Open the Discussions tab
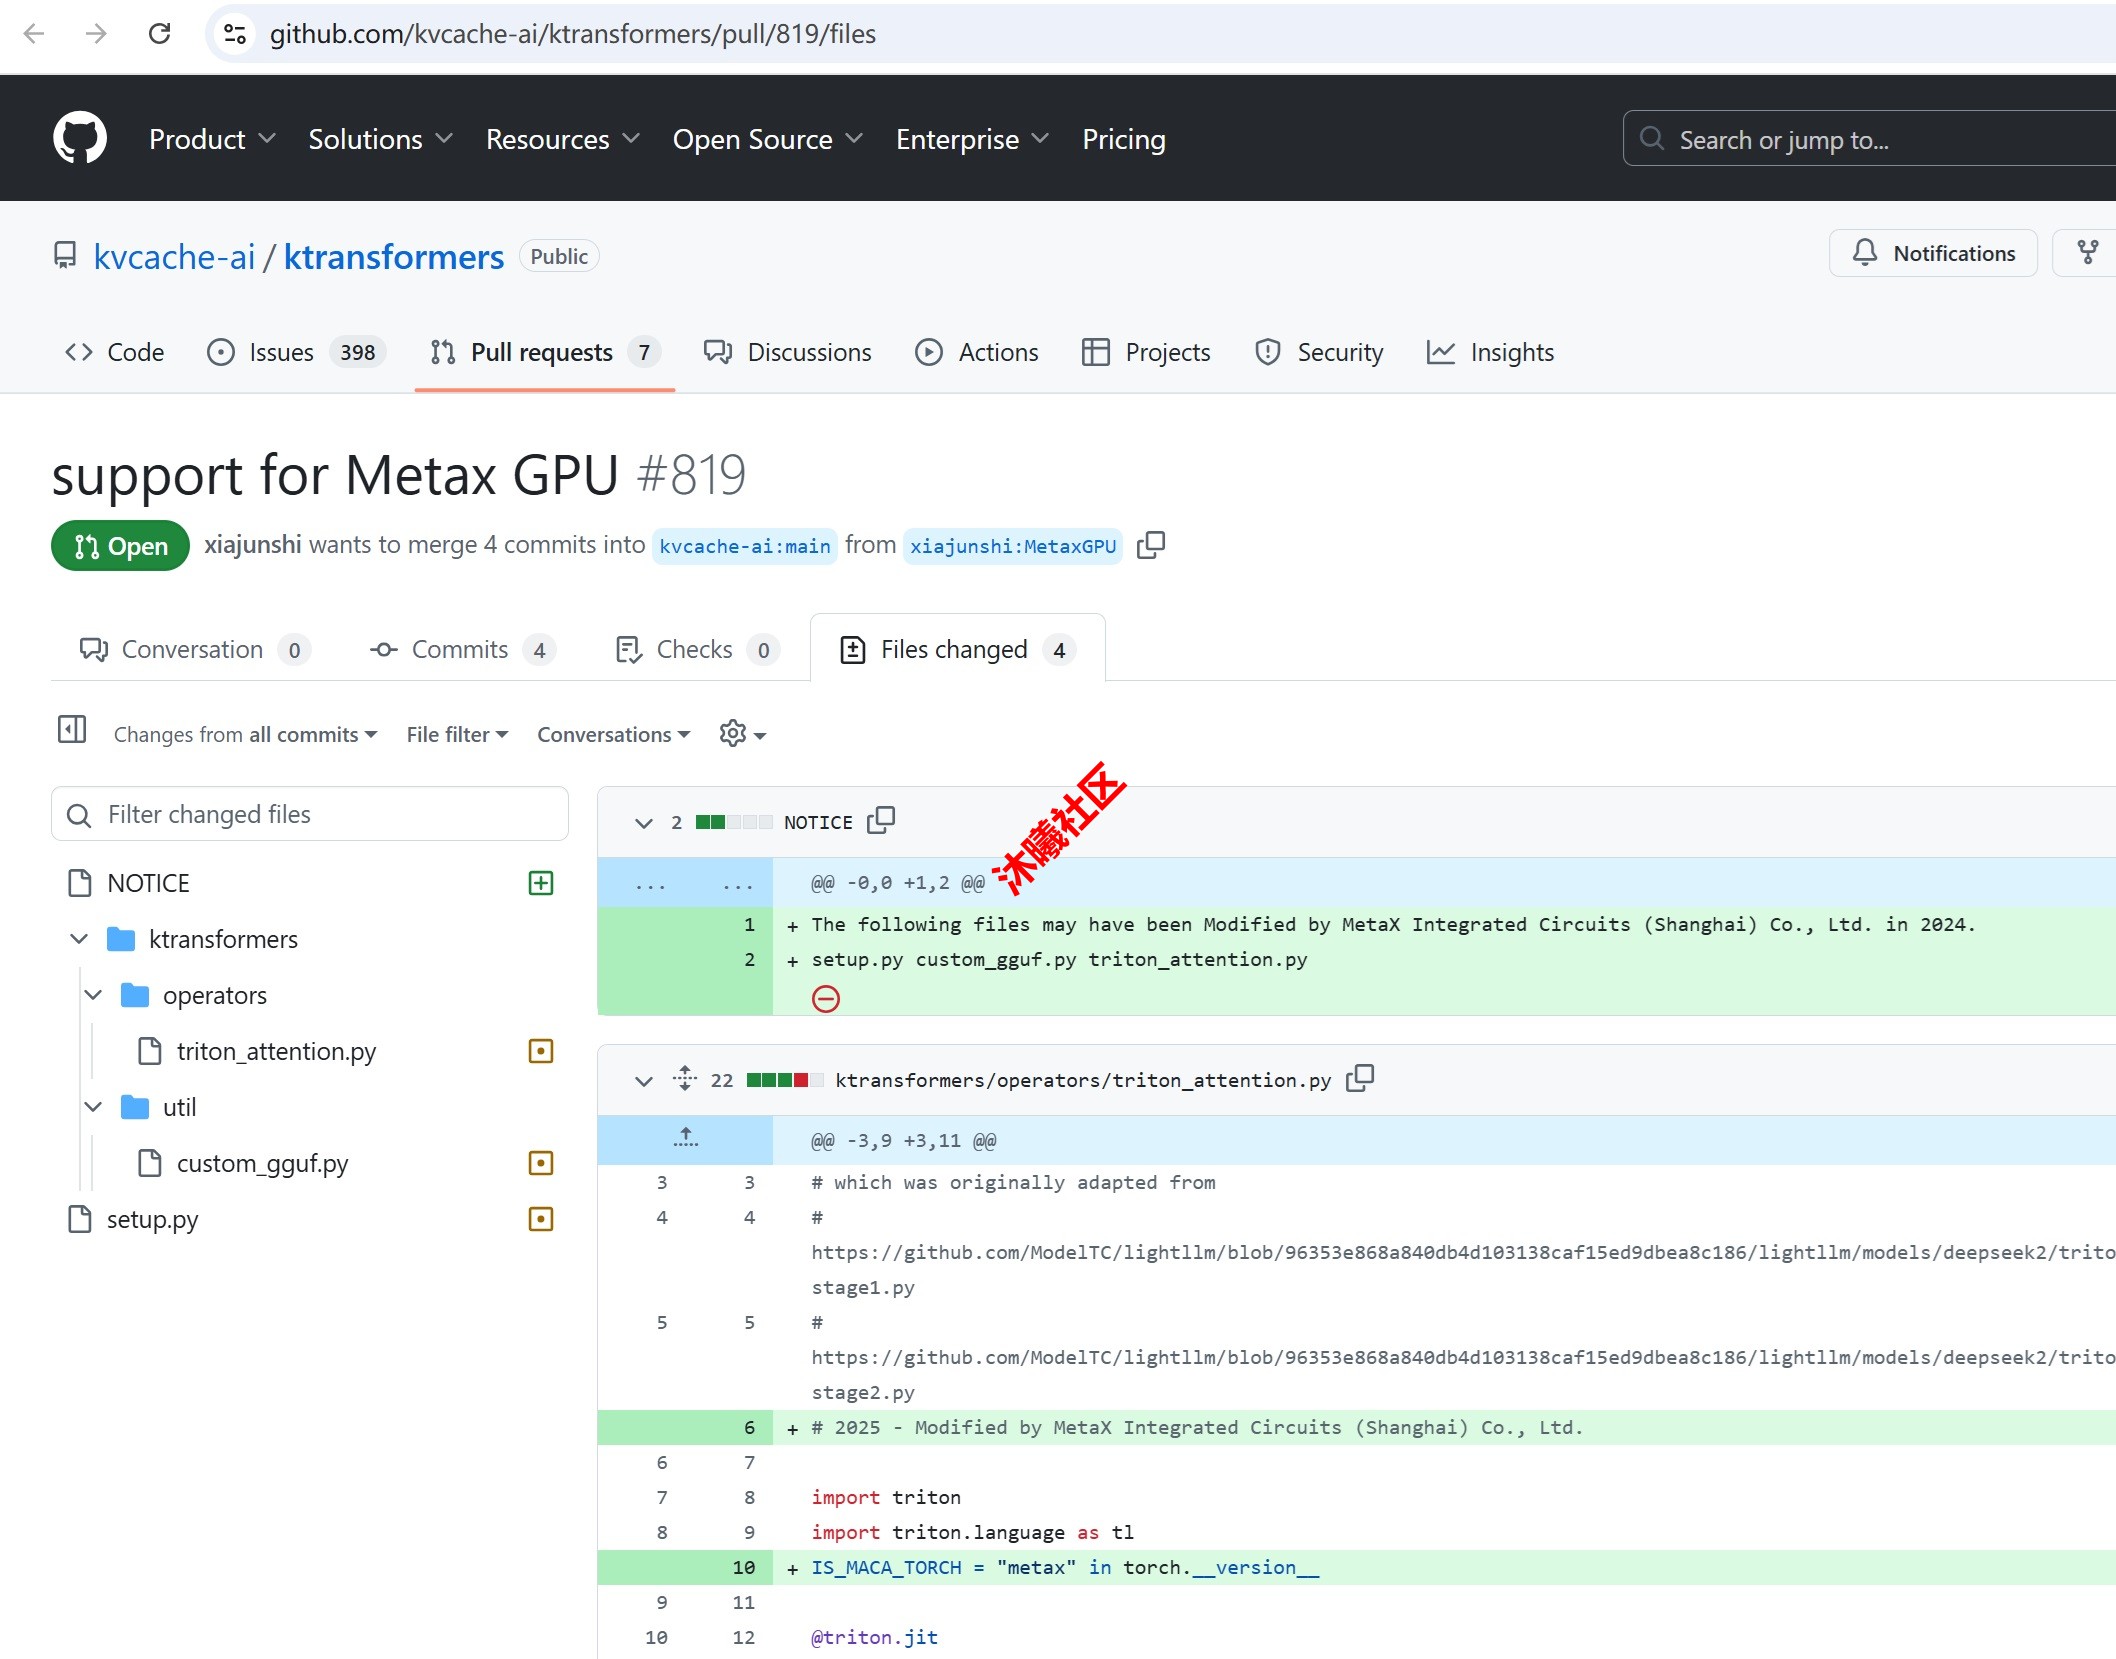This screenshot has width=2116, height=1659. 787,352
